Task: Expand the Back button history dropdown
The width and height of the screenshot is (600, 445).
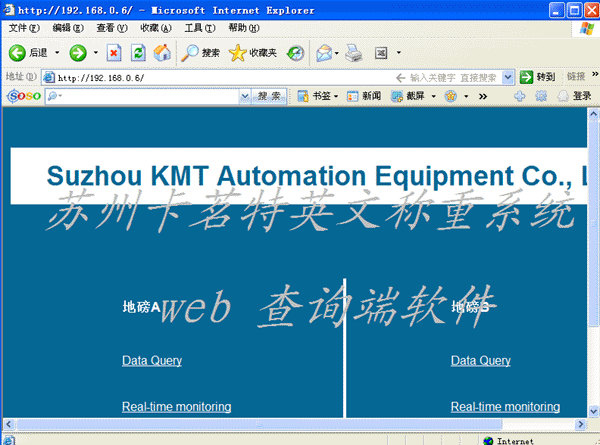Action: coord(57,52)
